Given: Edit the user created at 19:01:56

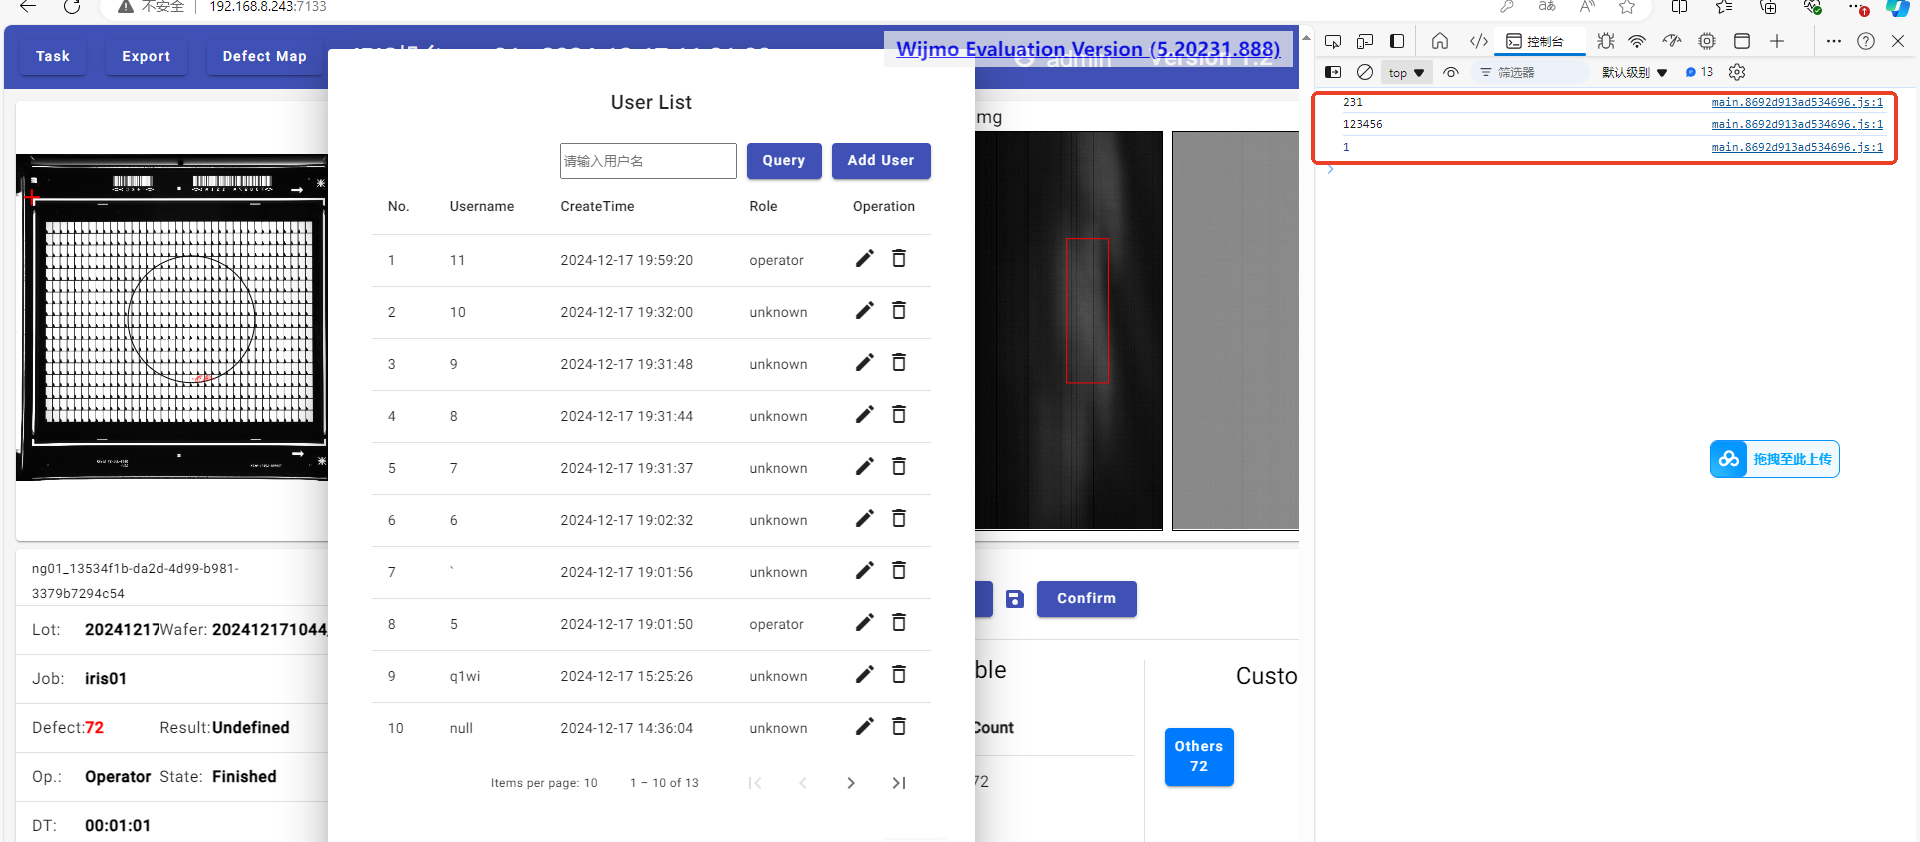Looking at the screenshot, I should pos(865,571).
